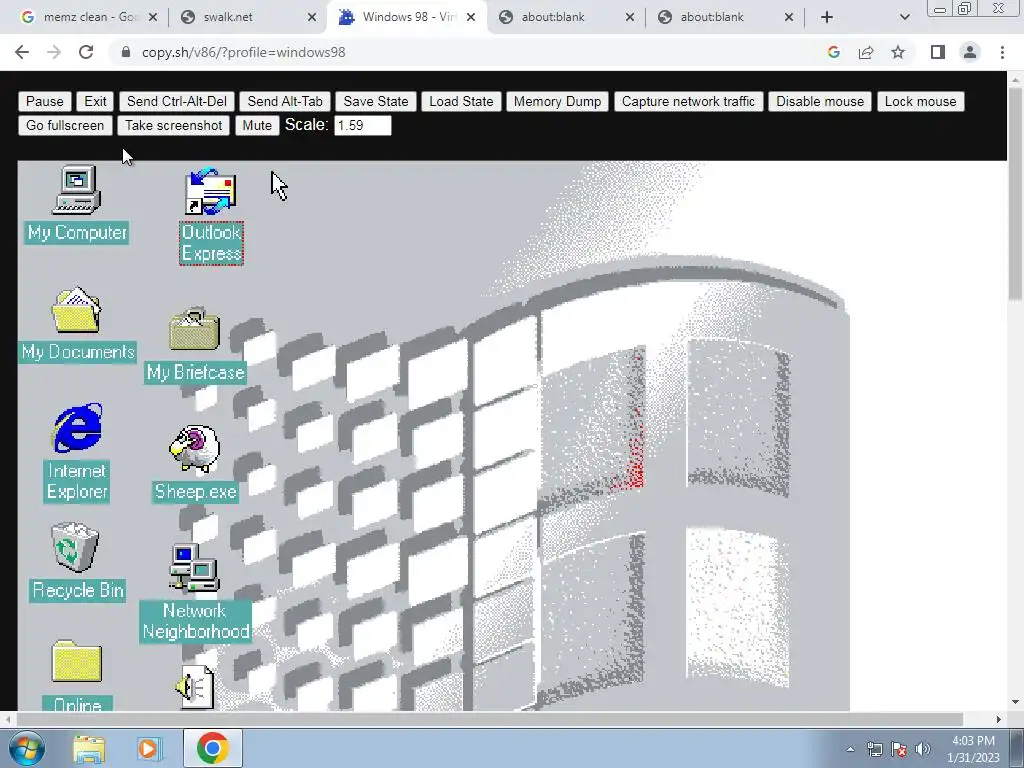
Task: Click the address bar URL
Action: coord(243,52)
